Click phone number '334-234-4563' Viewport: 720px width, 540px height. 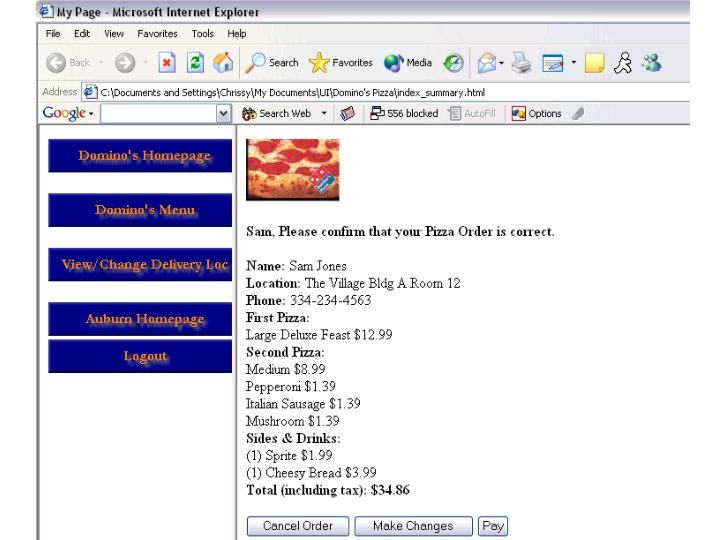[331, 300]
